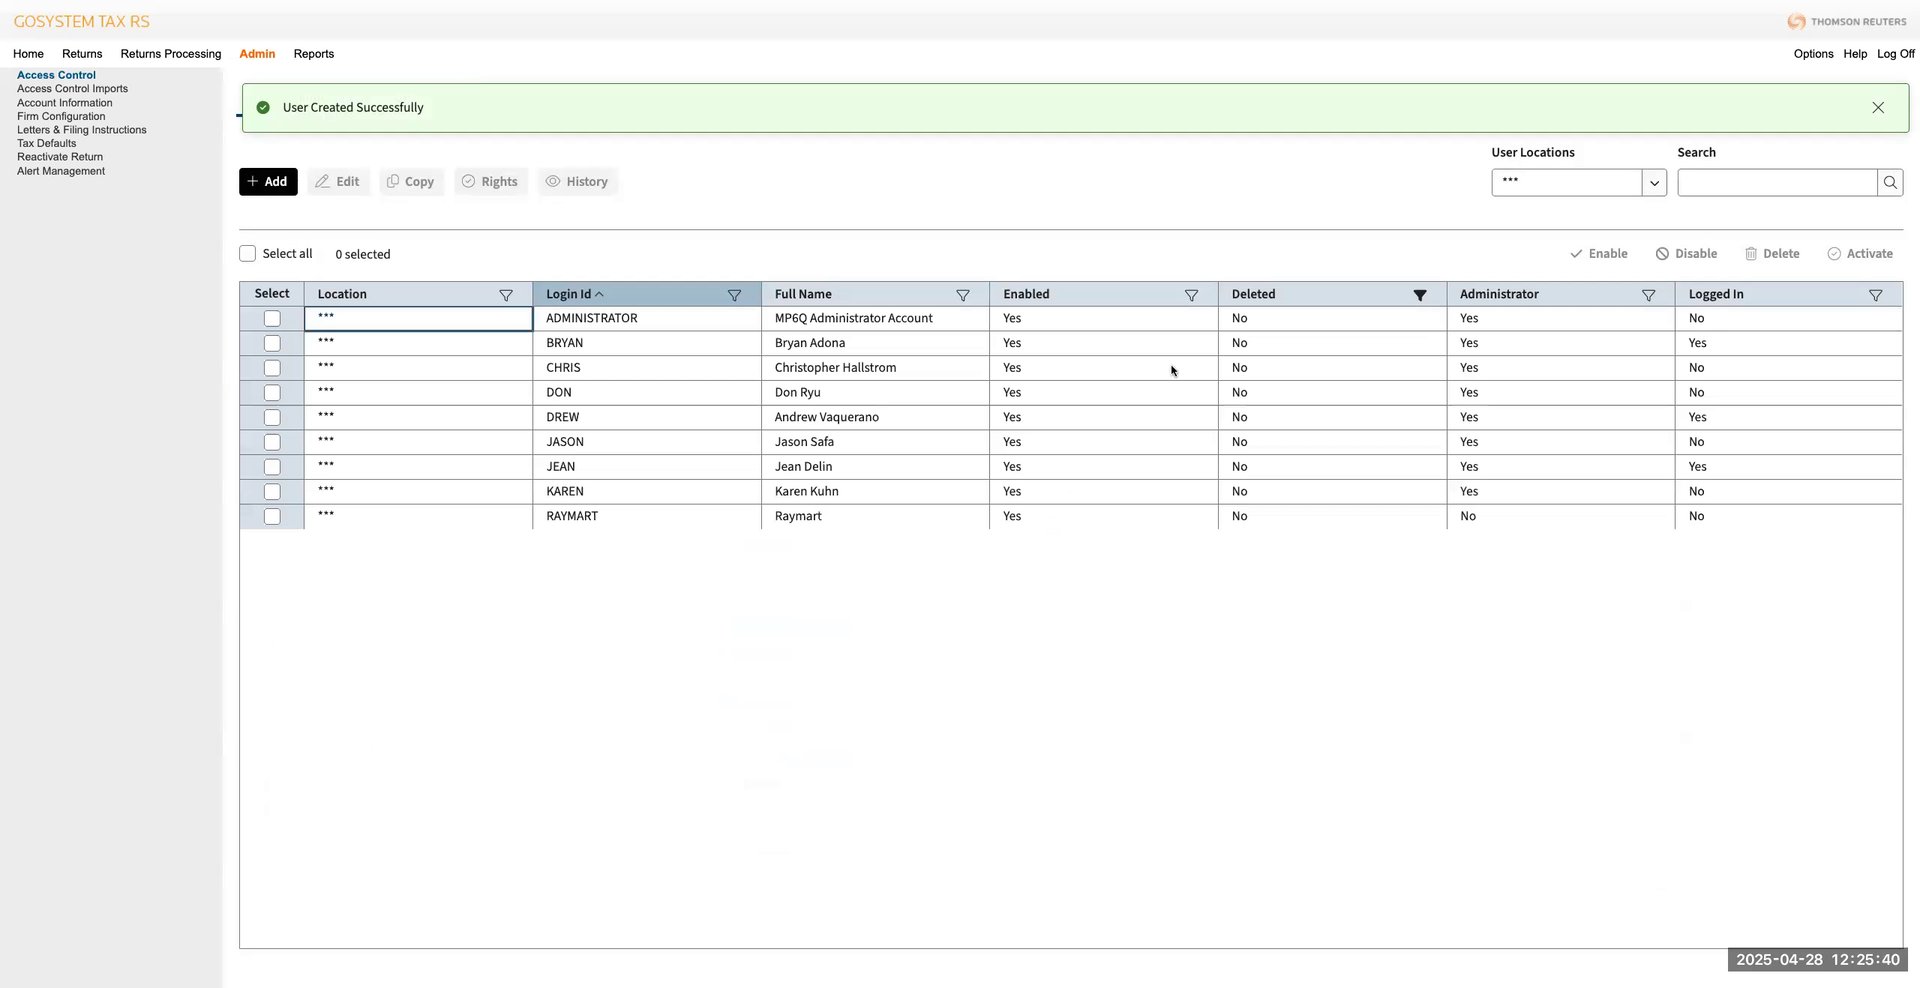Open Alert Management page
The image size is (1920, 988).
click(x=61, y=171)
